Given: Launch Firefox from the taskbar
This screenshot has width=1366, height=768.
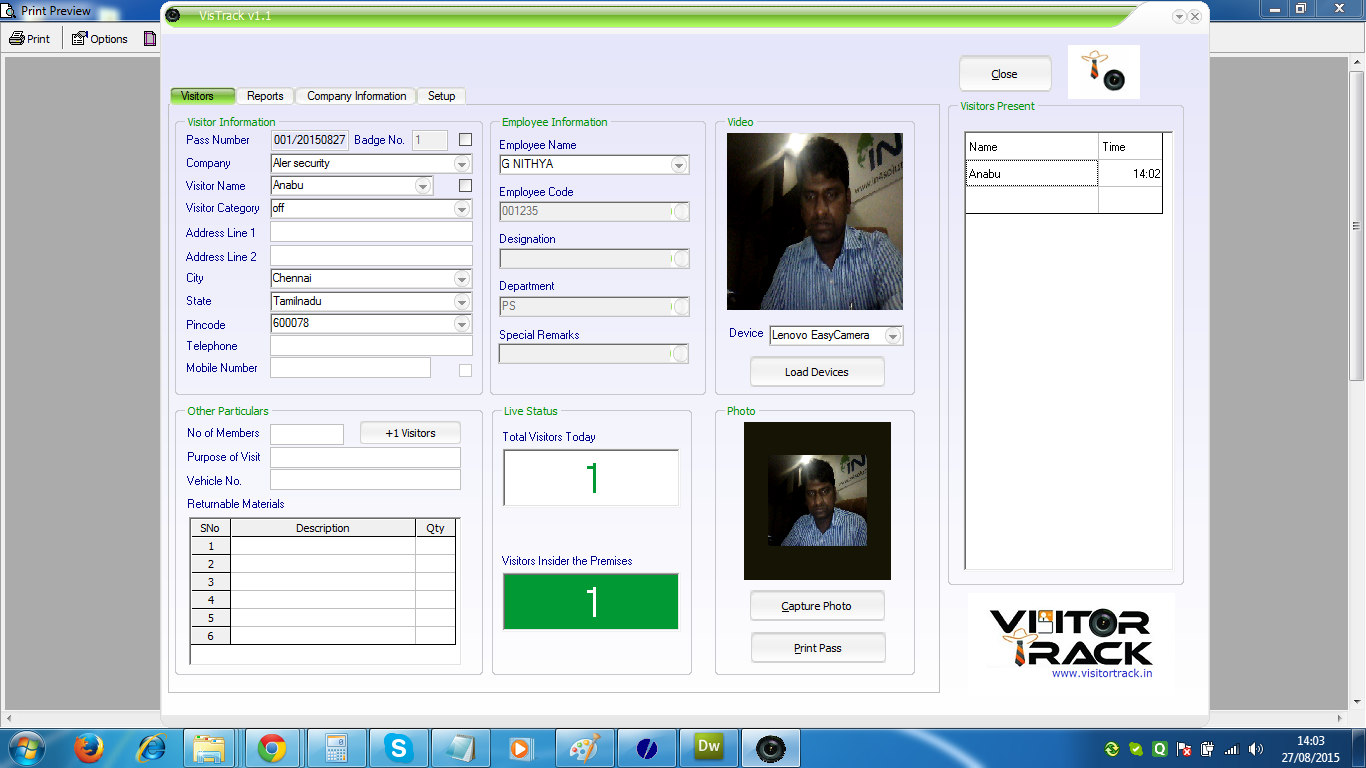Looking at the screenshot, I should click(x=89, y=748).
